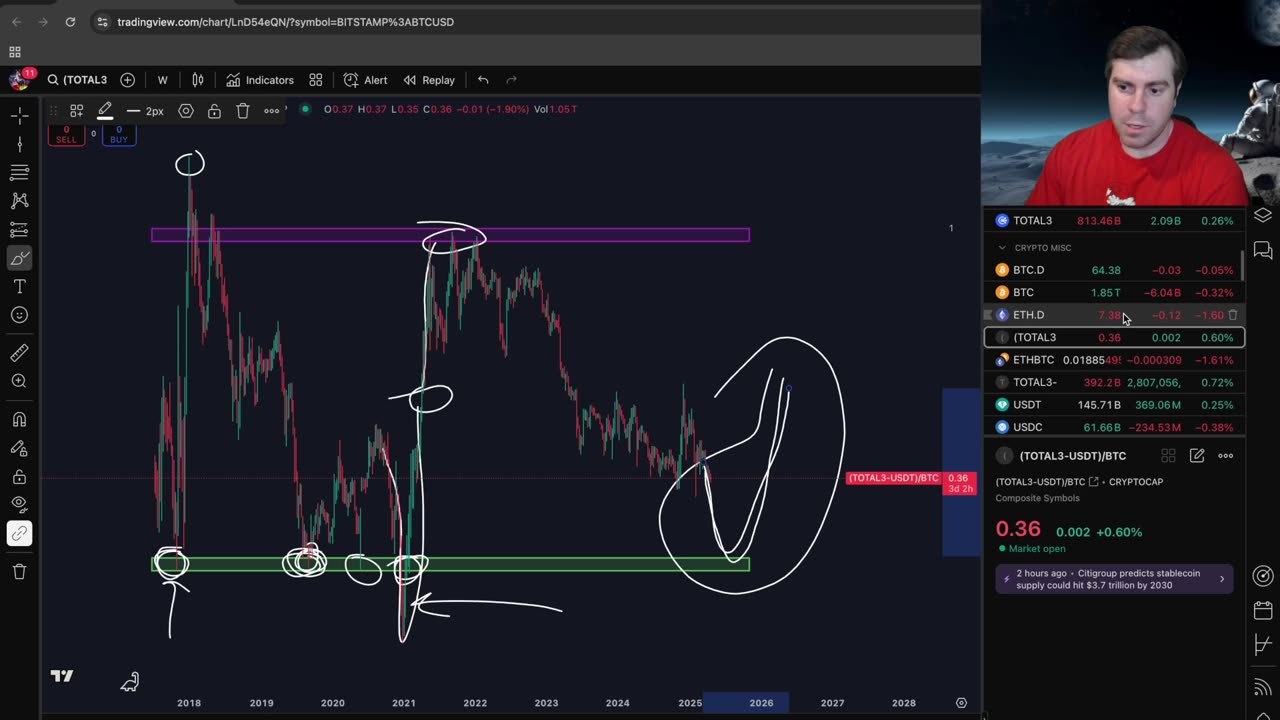
Task: Delete ETH.D row with trash icon
Action: 1233,315
